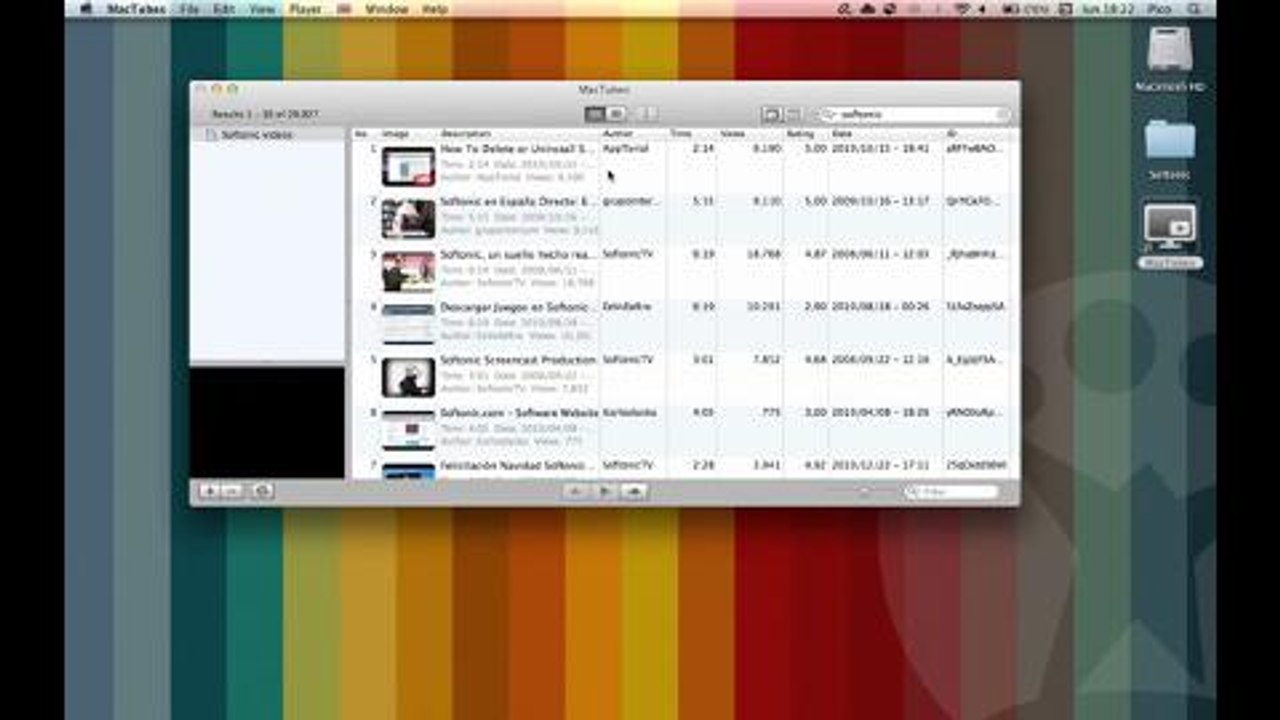Open the File menu
Screen dimensions: 1280x720
click(191, 9)
